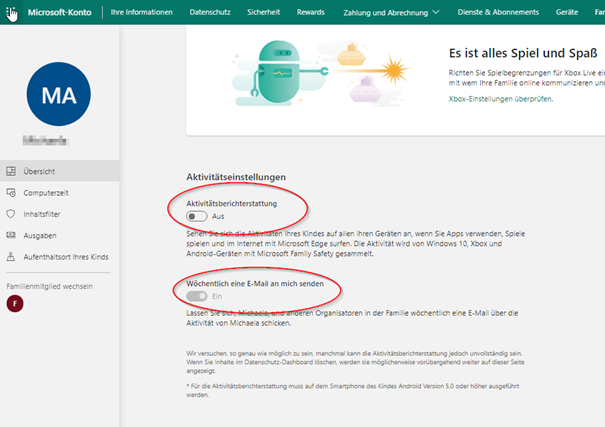The width and height of the screenshot is (605, 427).
Task: Click the Aufenthaltsort location icon
Action: [11, 257]
